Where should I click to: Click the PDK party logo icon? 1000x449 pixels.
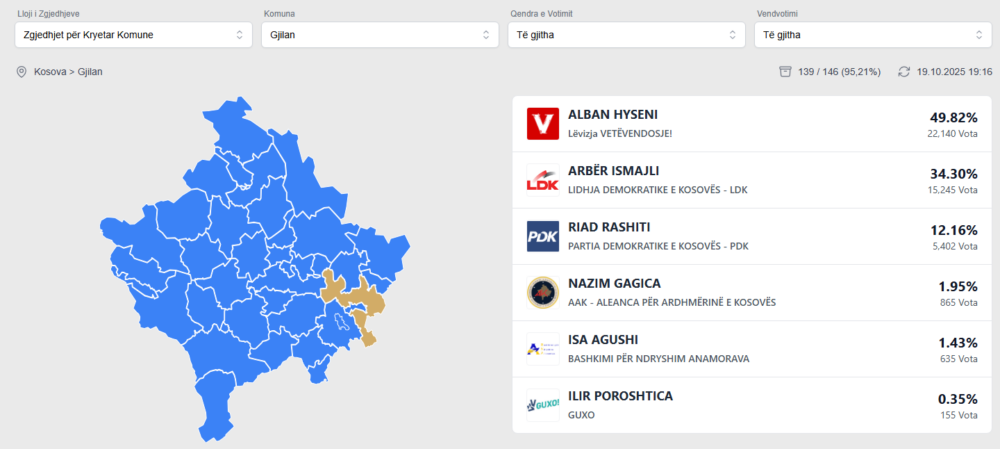tap(543, 236)
